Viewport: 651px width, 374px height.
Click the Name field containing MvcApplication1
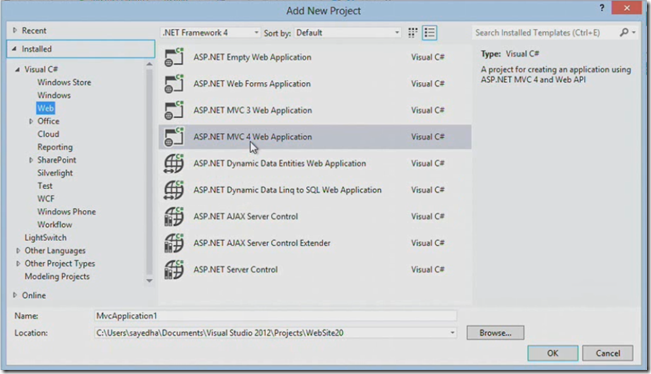pyautogui.click(x=276, y=316)
